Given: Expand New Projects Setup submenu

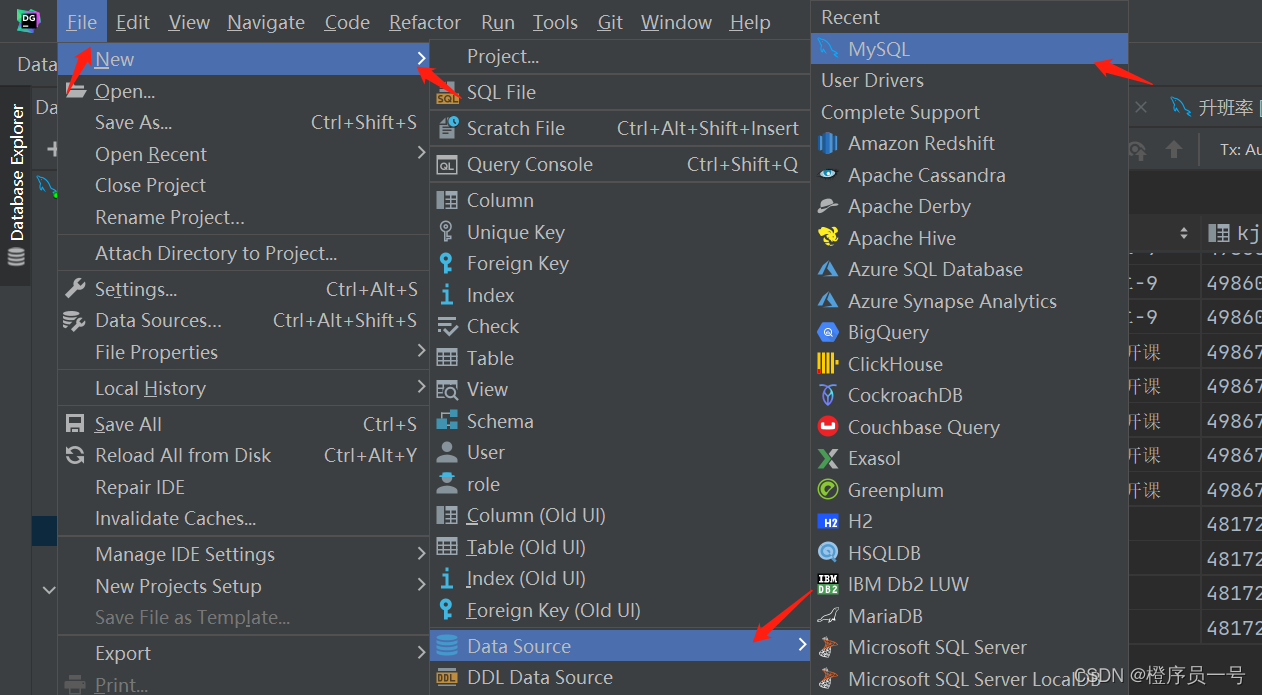Looking at the screenshot, I should click(x=244, y=586).
